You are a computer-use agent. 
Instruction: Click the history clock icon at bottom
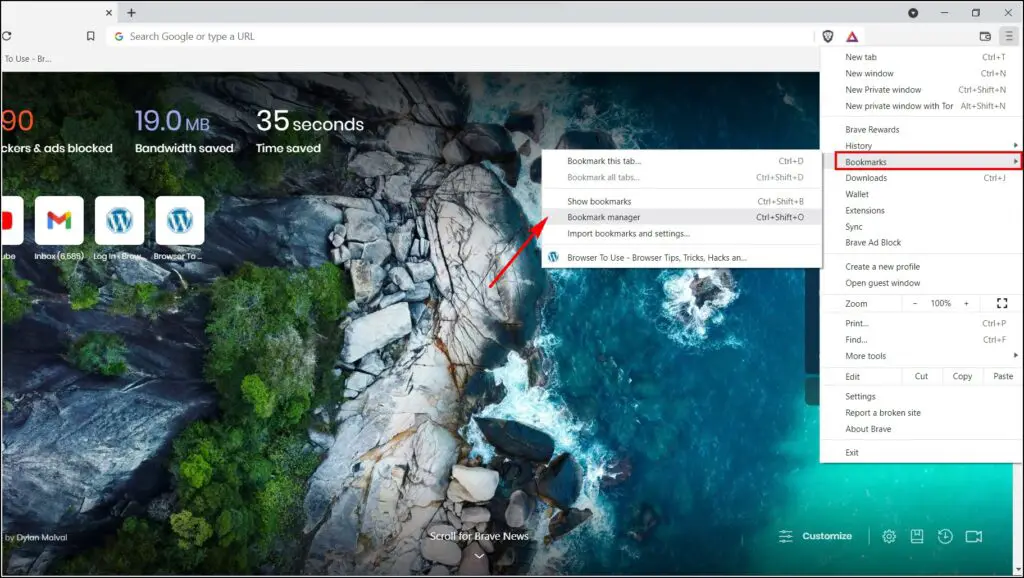[x=945, y=536]
